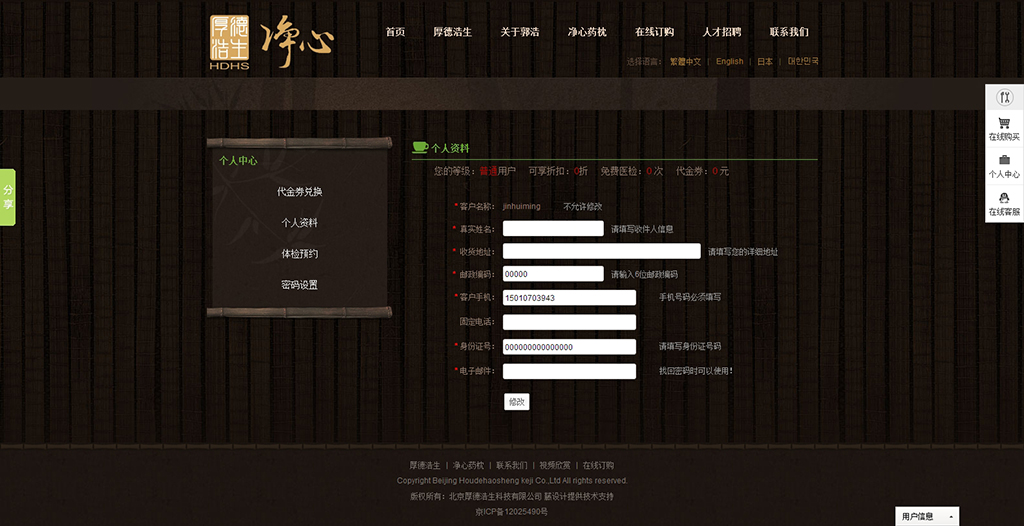Screen dimensions: 1024x526
Task: Open 体检预约 from the sidebar
Action: 299,254
